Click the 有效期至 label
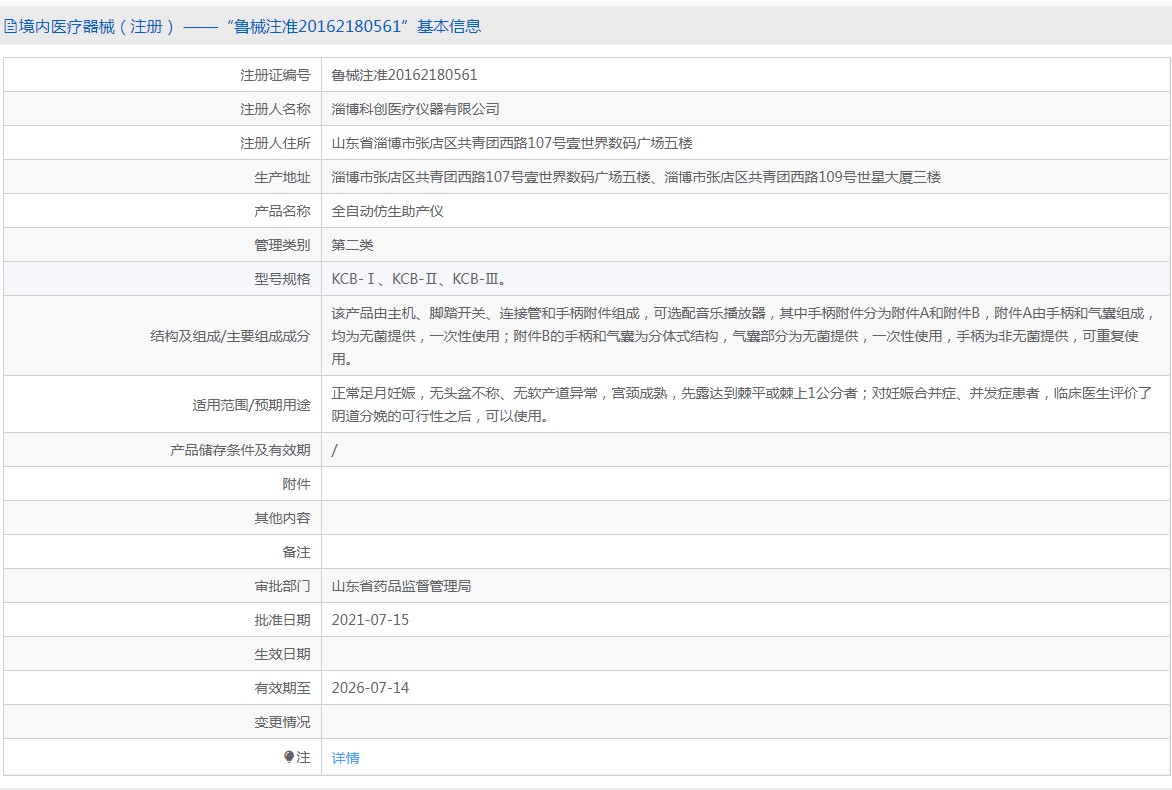Image resolution: width=1172 pixels, height=790 pixels. coord(282,688)
